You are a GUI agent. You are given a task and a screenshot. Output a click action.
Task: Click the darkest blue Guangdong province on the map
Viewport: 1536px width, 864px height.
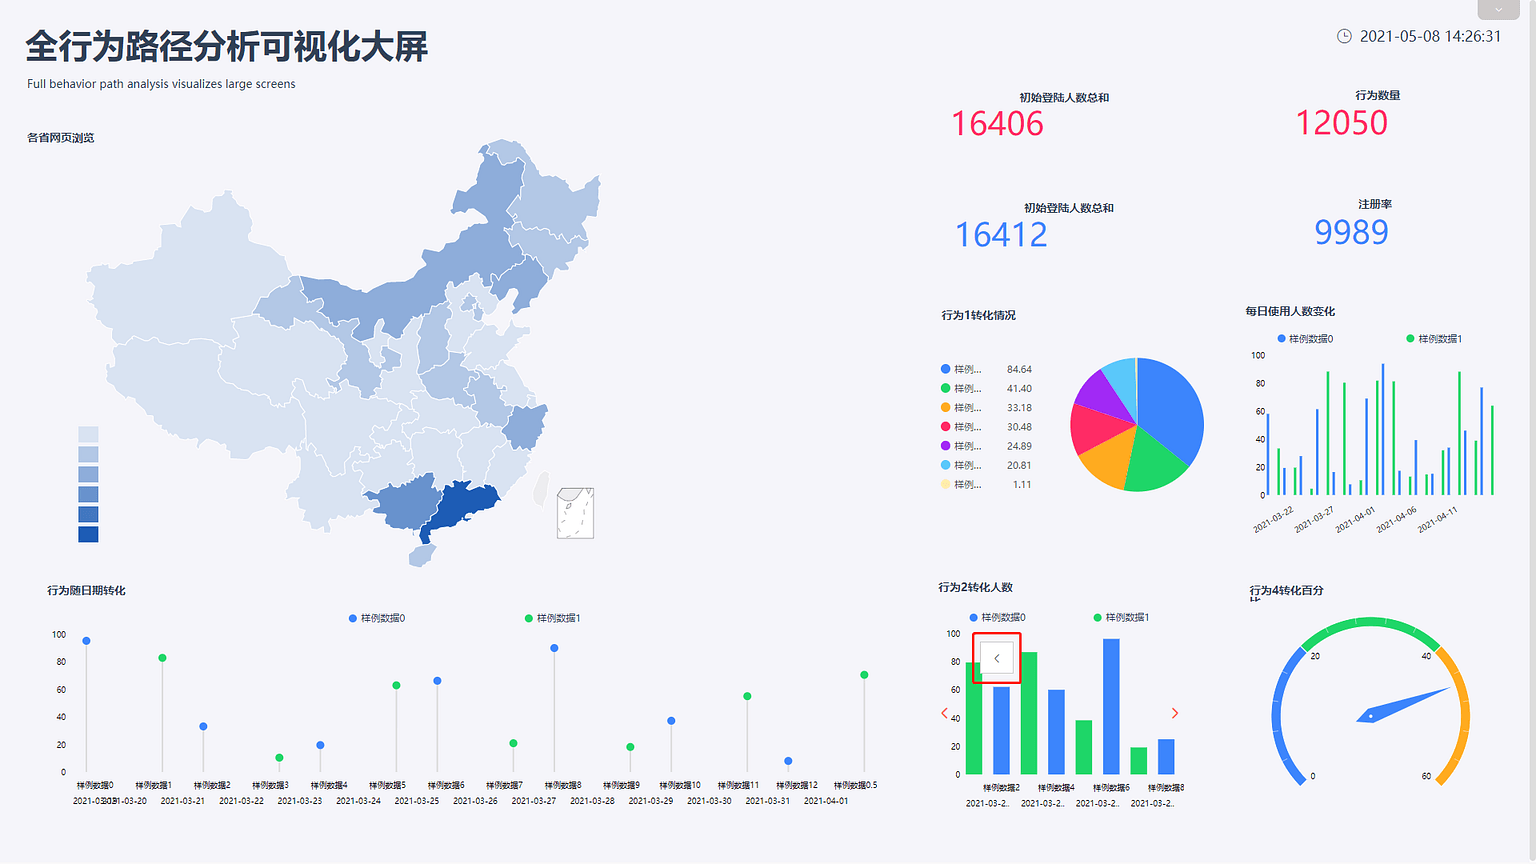click(463, 505)
